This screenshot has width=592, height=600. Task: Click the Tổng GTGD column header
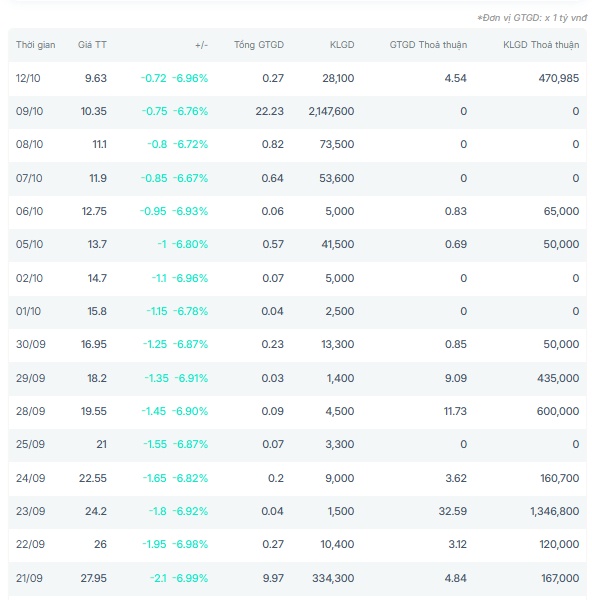[259, 45]
